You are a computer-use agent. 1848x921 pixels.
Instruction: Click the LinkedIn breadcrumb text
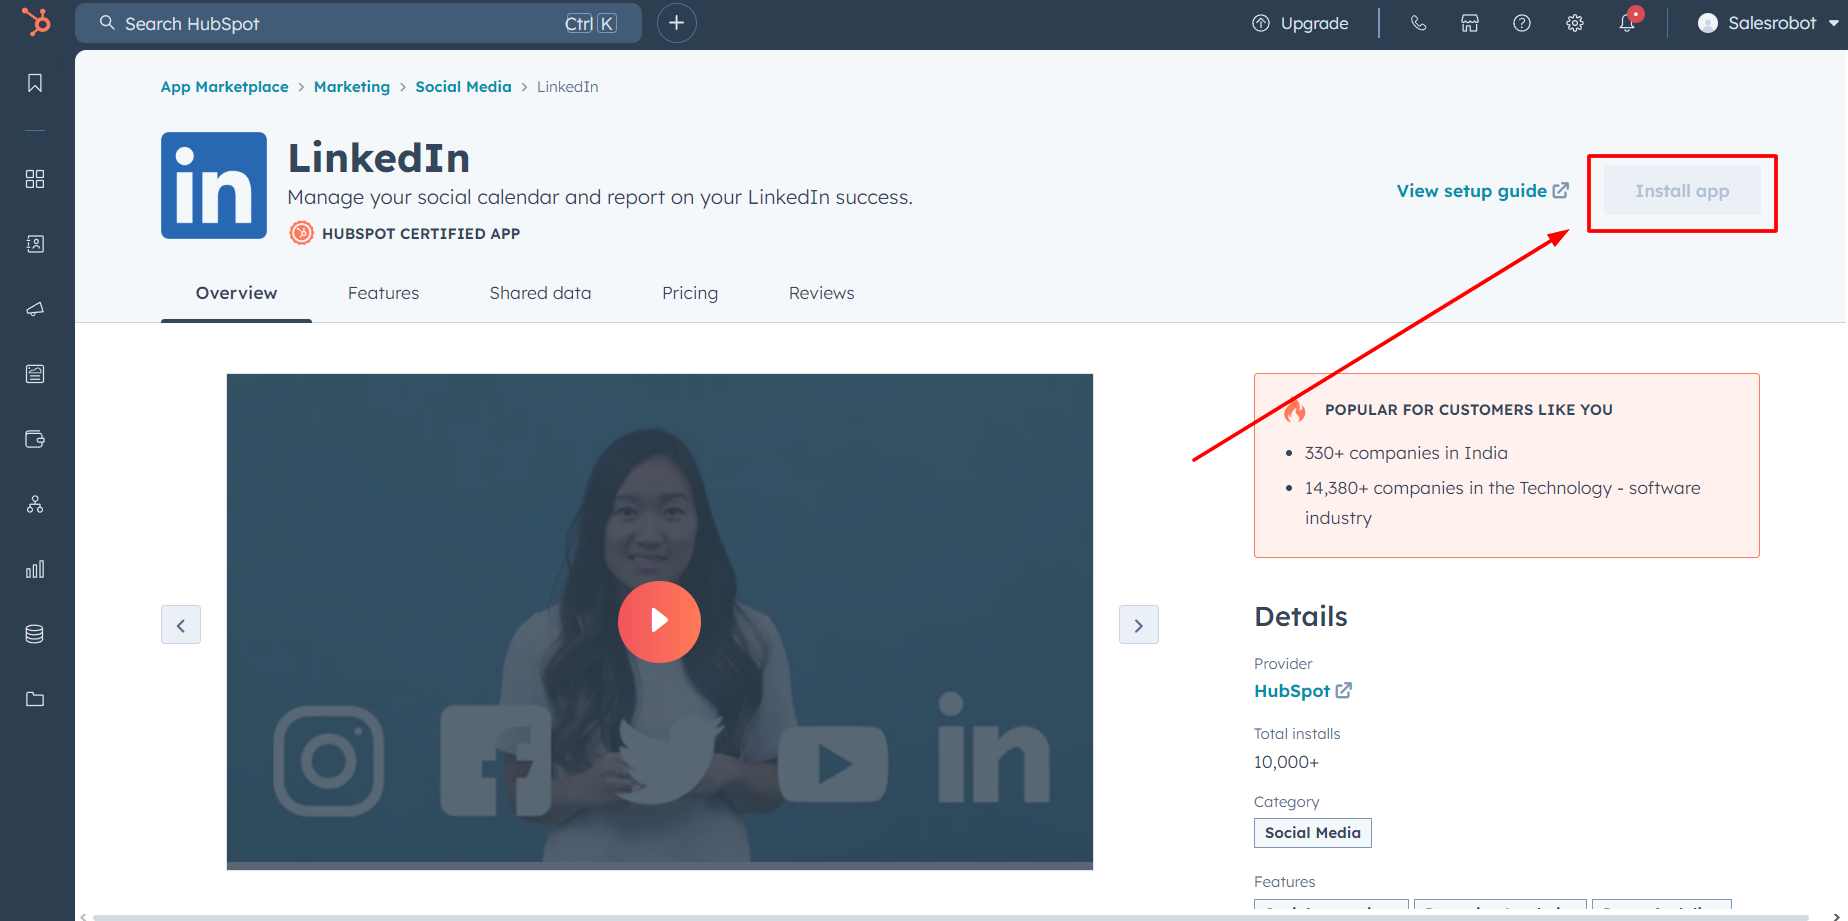(x=567, y=87)
